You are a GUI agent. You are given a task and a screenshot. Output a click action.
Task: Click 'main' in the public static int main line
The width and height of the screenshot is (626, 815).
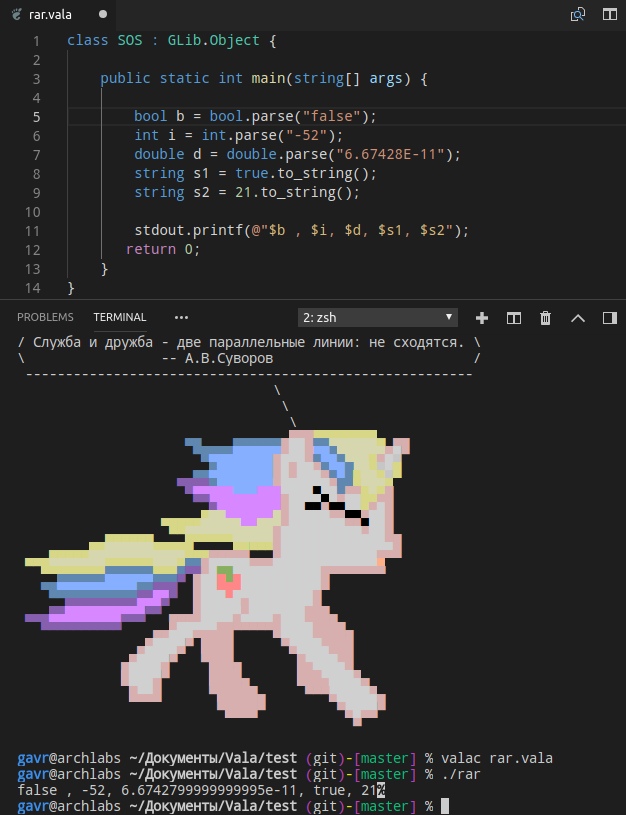[x=268, y=78]
